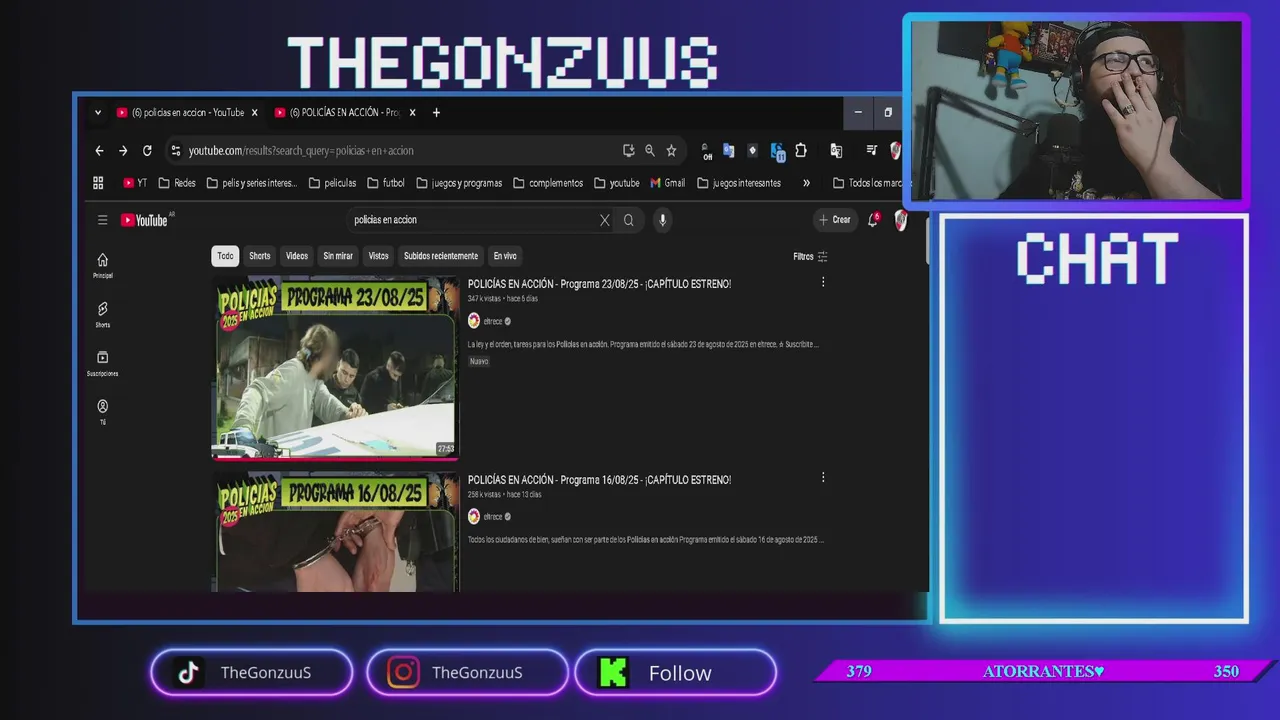Open the 'Programa 23/08/25 - ¡CAPÍTULO ESTRENO!' title
Image resolution: width=1280 pixels, height=720 pixels.
click(599, 284)
